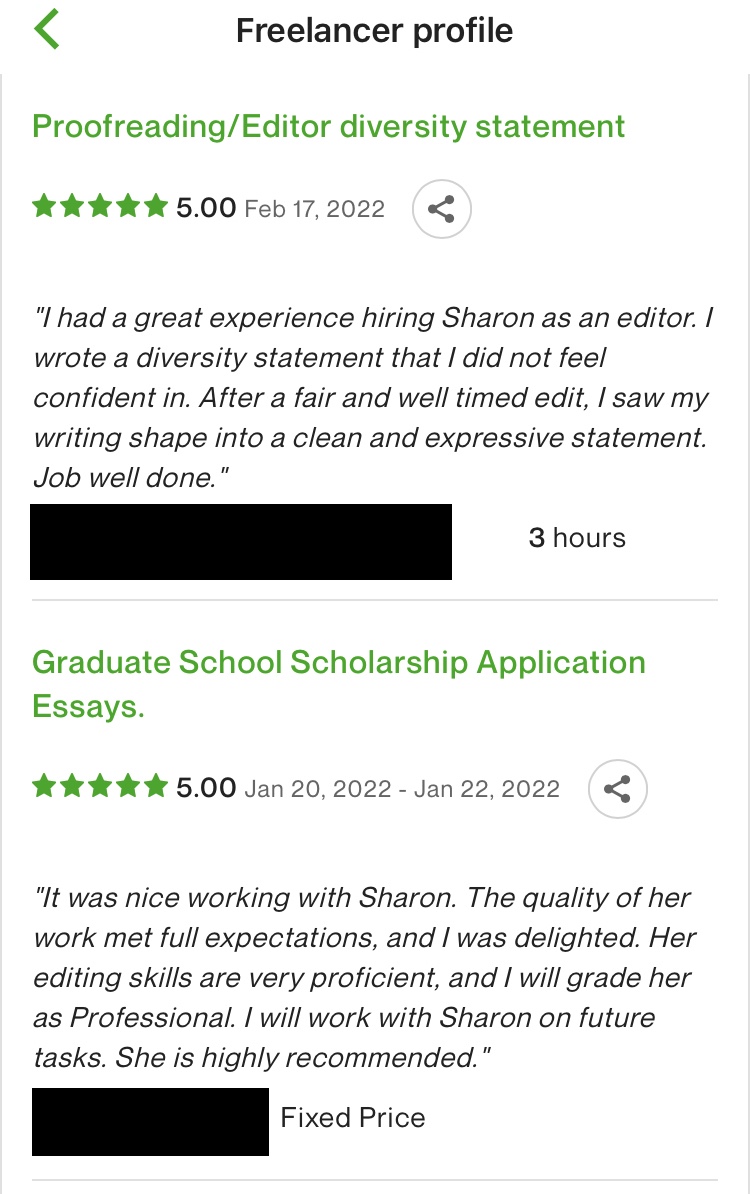Tap the redacted block beside "Fixed Price"

150,1122
